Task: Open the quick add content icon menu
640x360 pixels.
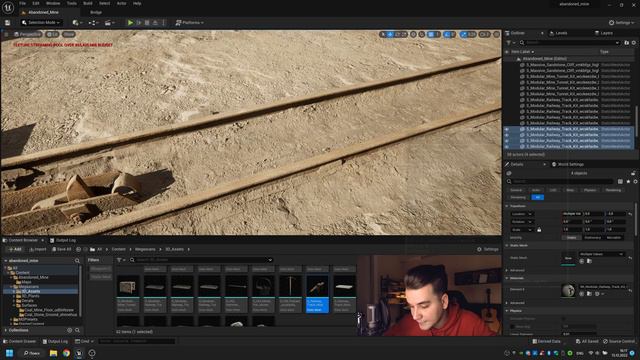Action: pos(76,23)
